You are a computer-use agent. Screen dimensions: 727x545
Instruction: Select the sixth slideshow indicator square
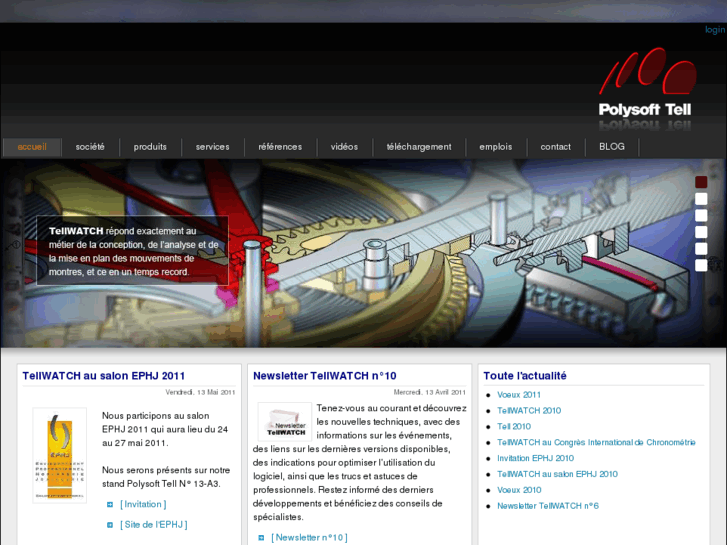701,265
